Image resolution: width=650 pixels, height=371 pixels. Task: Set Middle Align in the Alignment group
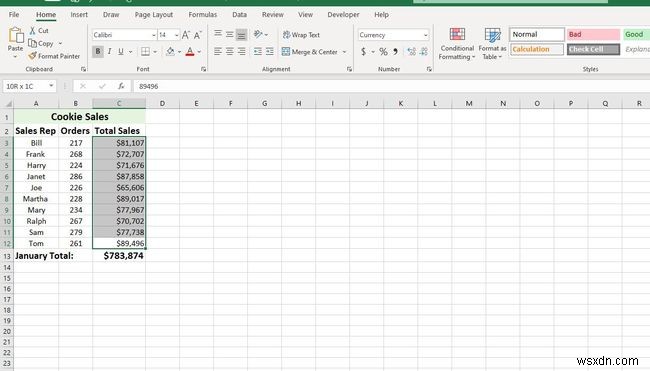point(229,34)
